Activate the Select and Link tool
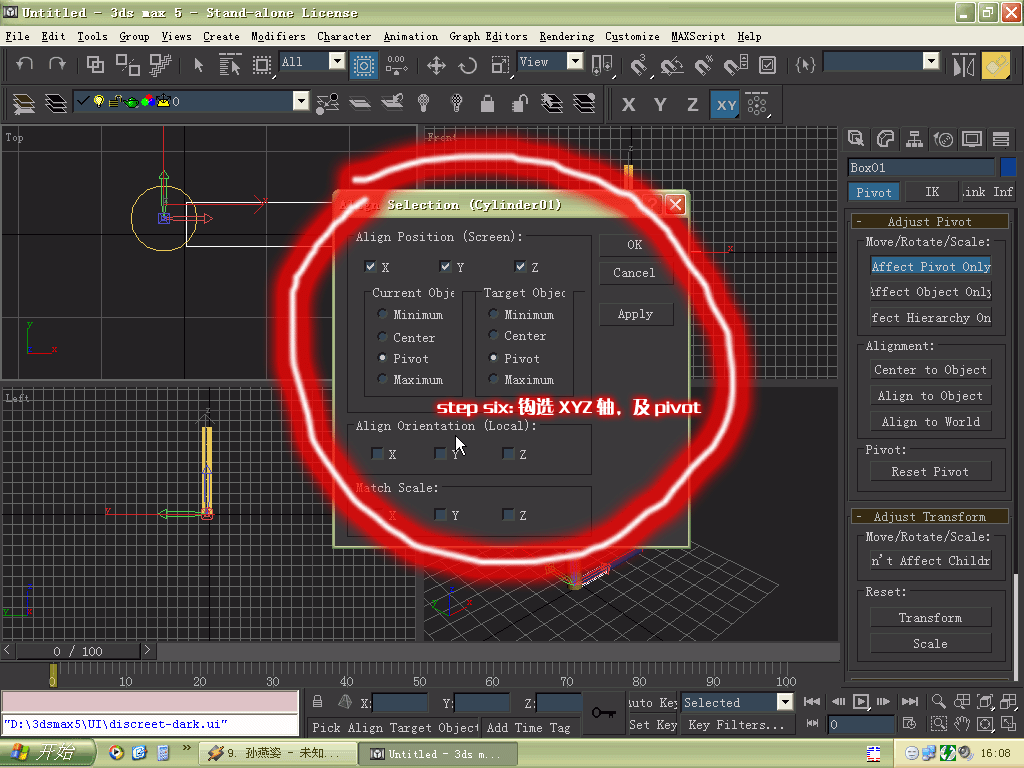This screenshot has width=1024, height=768. [x=95, y=64]
